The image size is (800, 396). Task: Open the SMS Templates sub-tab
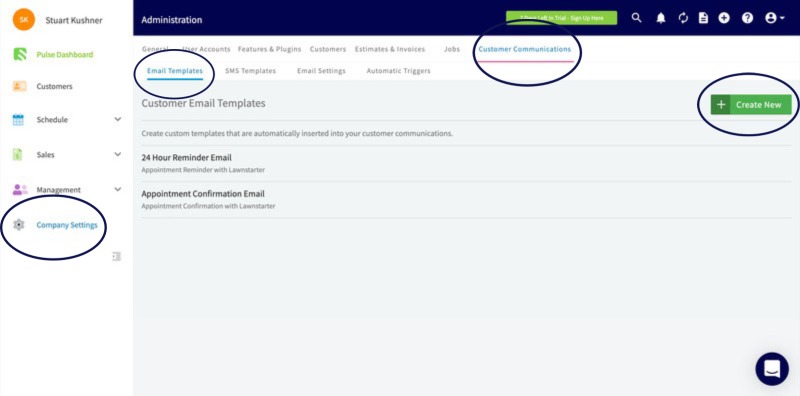click(x=251, y=71)
